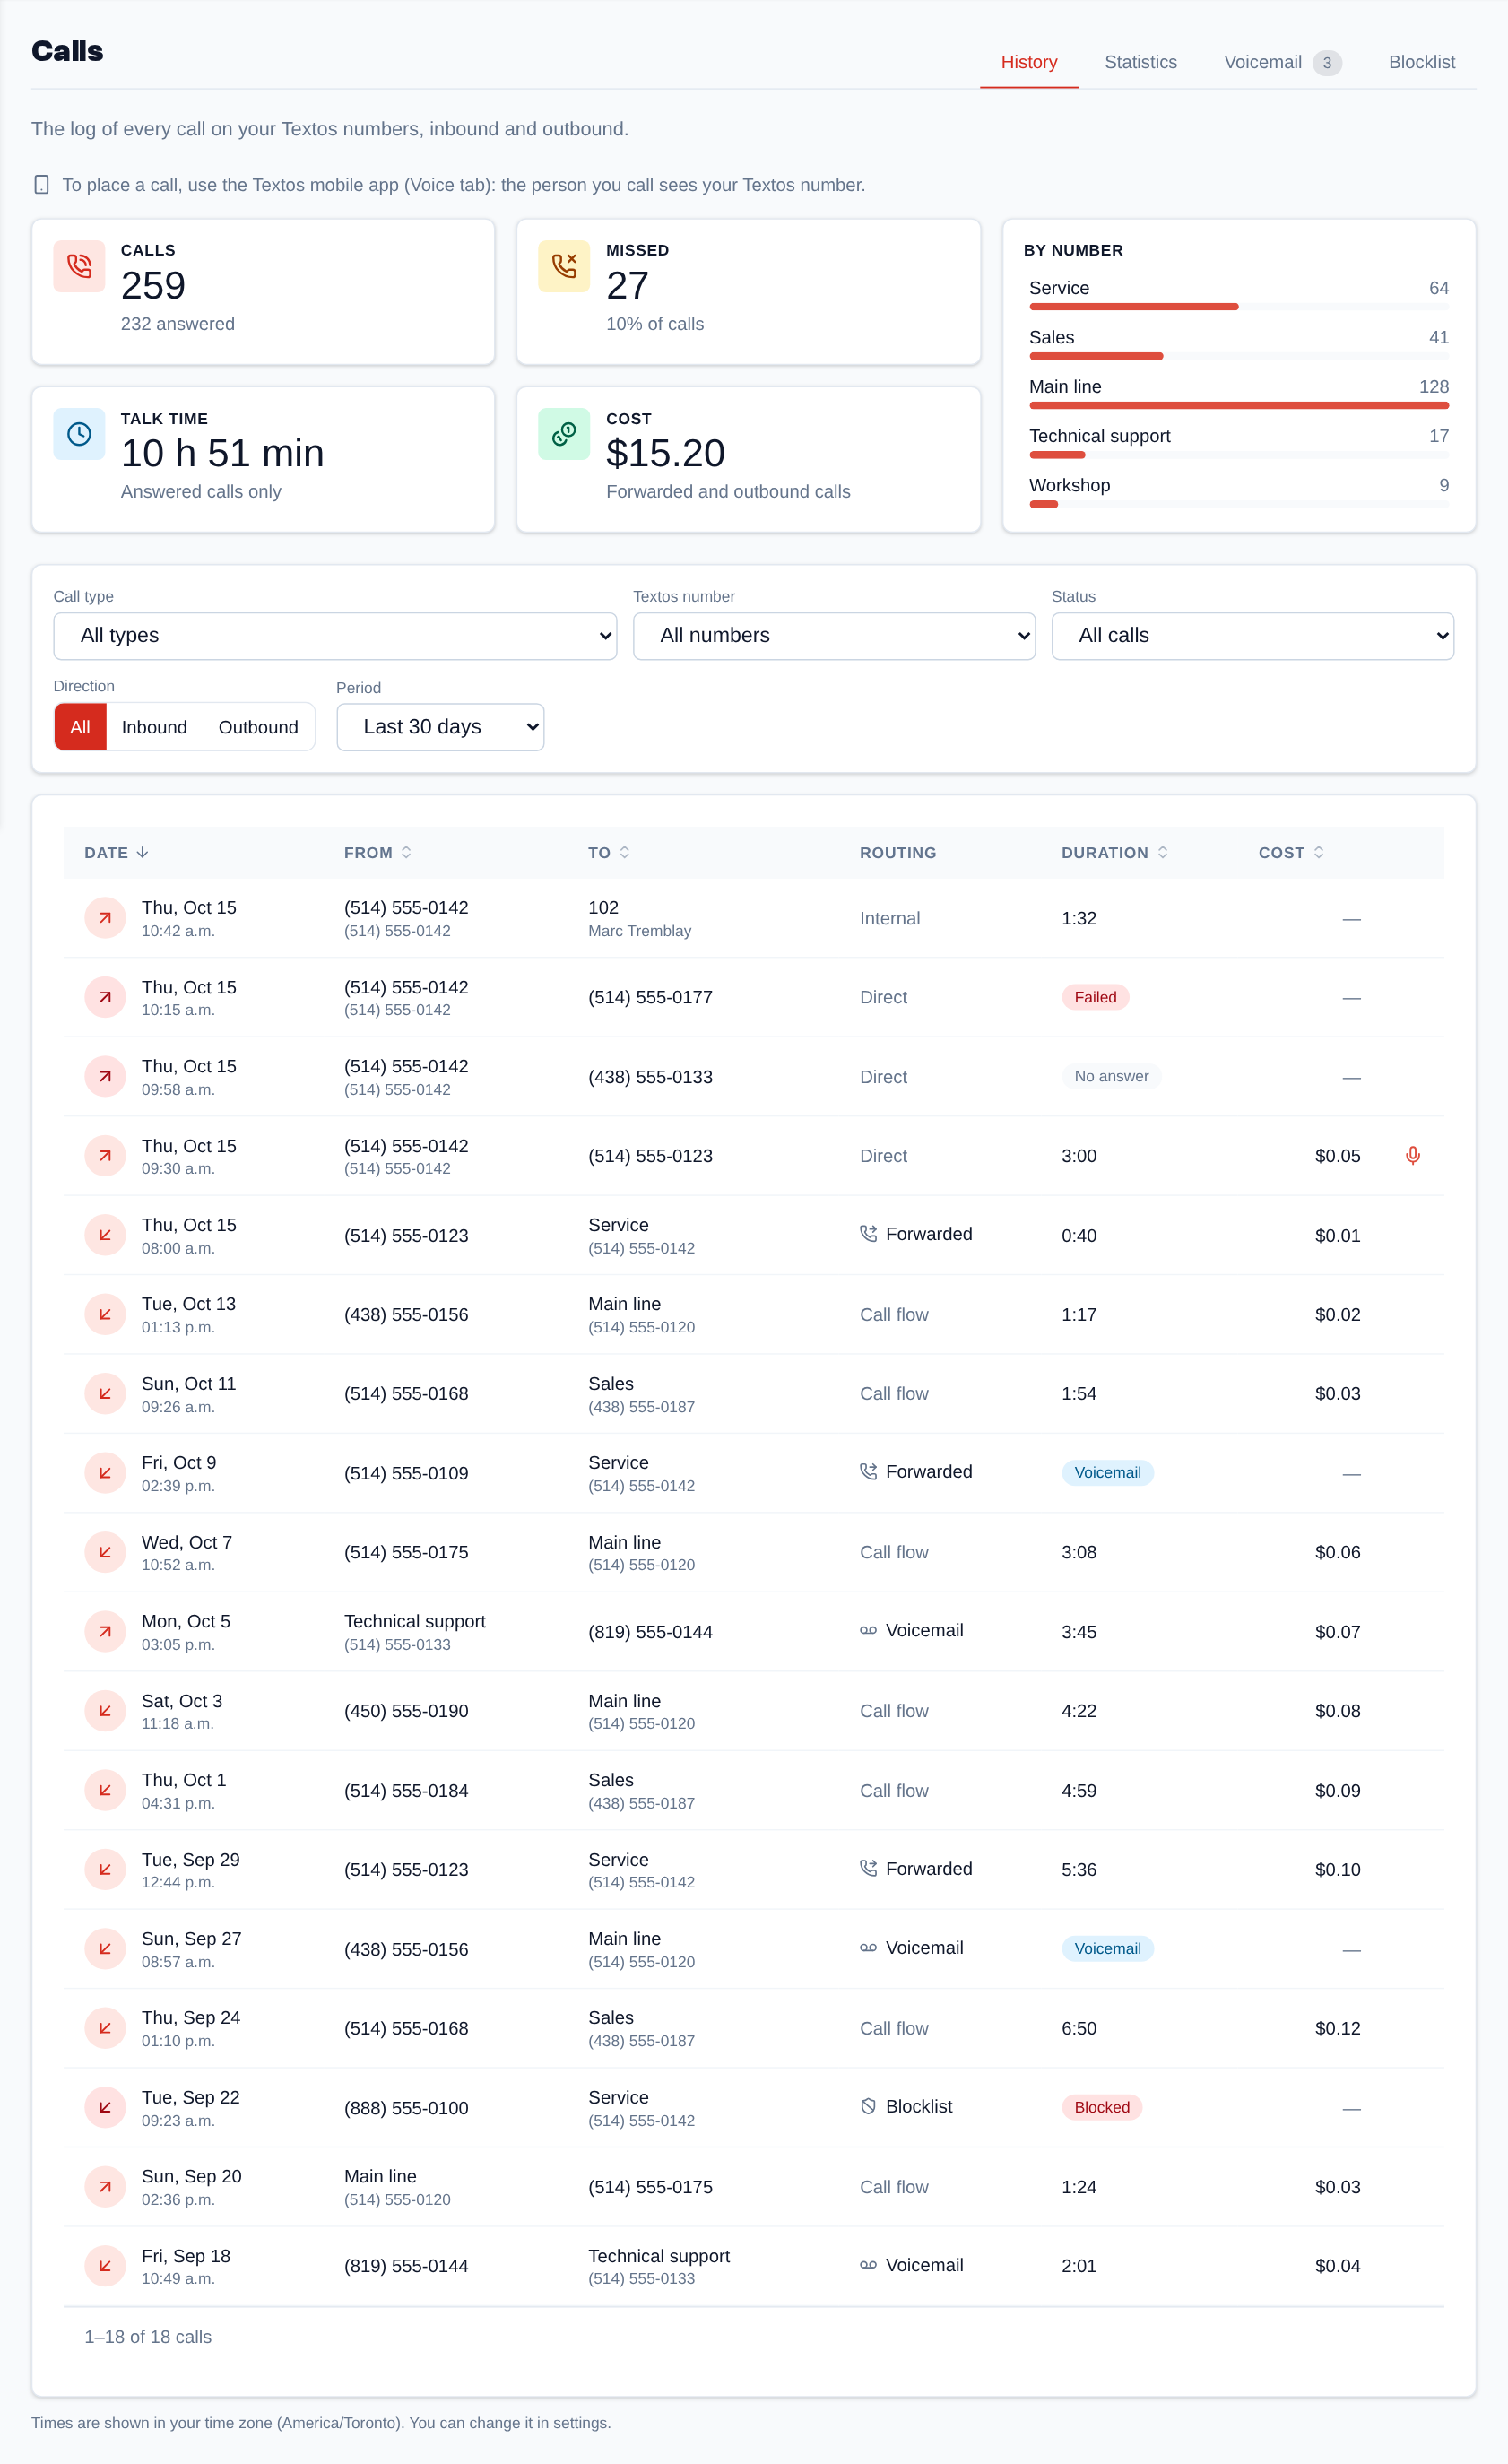Click the Calls phone icon in stats card

click(79, 266)
